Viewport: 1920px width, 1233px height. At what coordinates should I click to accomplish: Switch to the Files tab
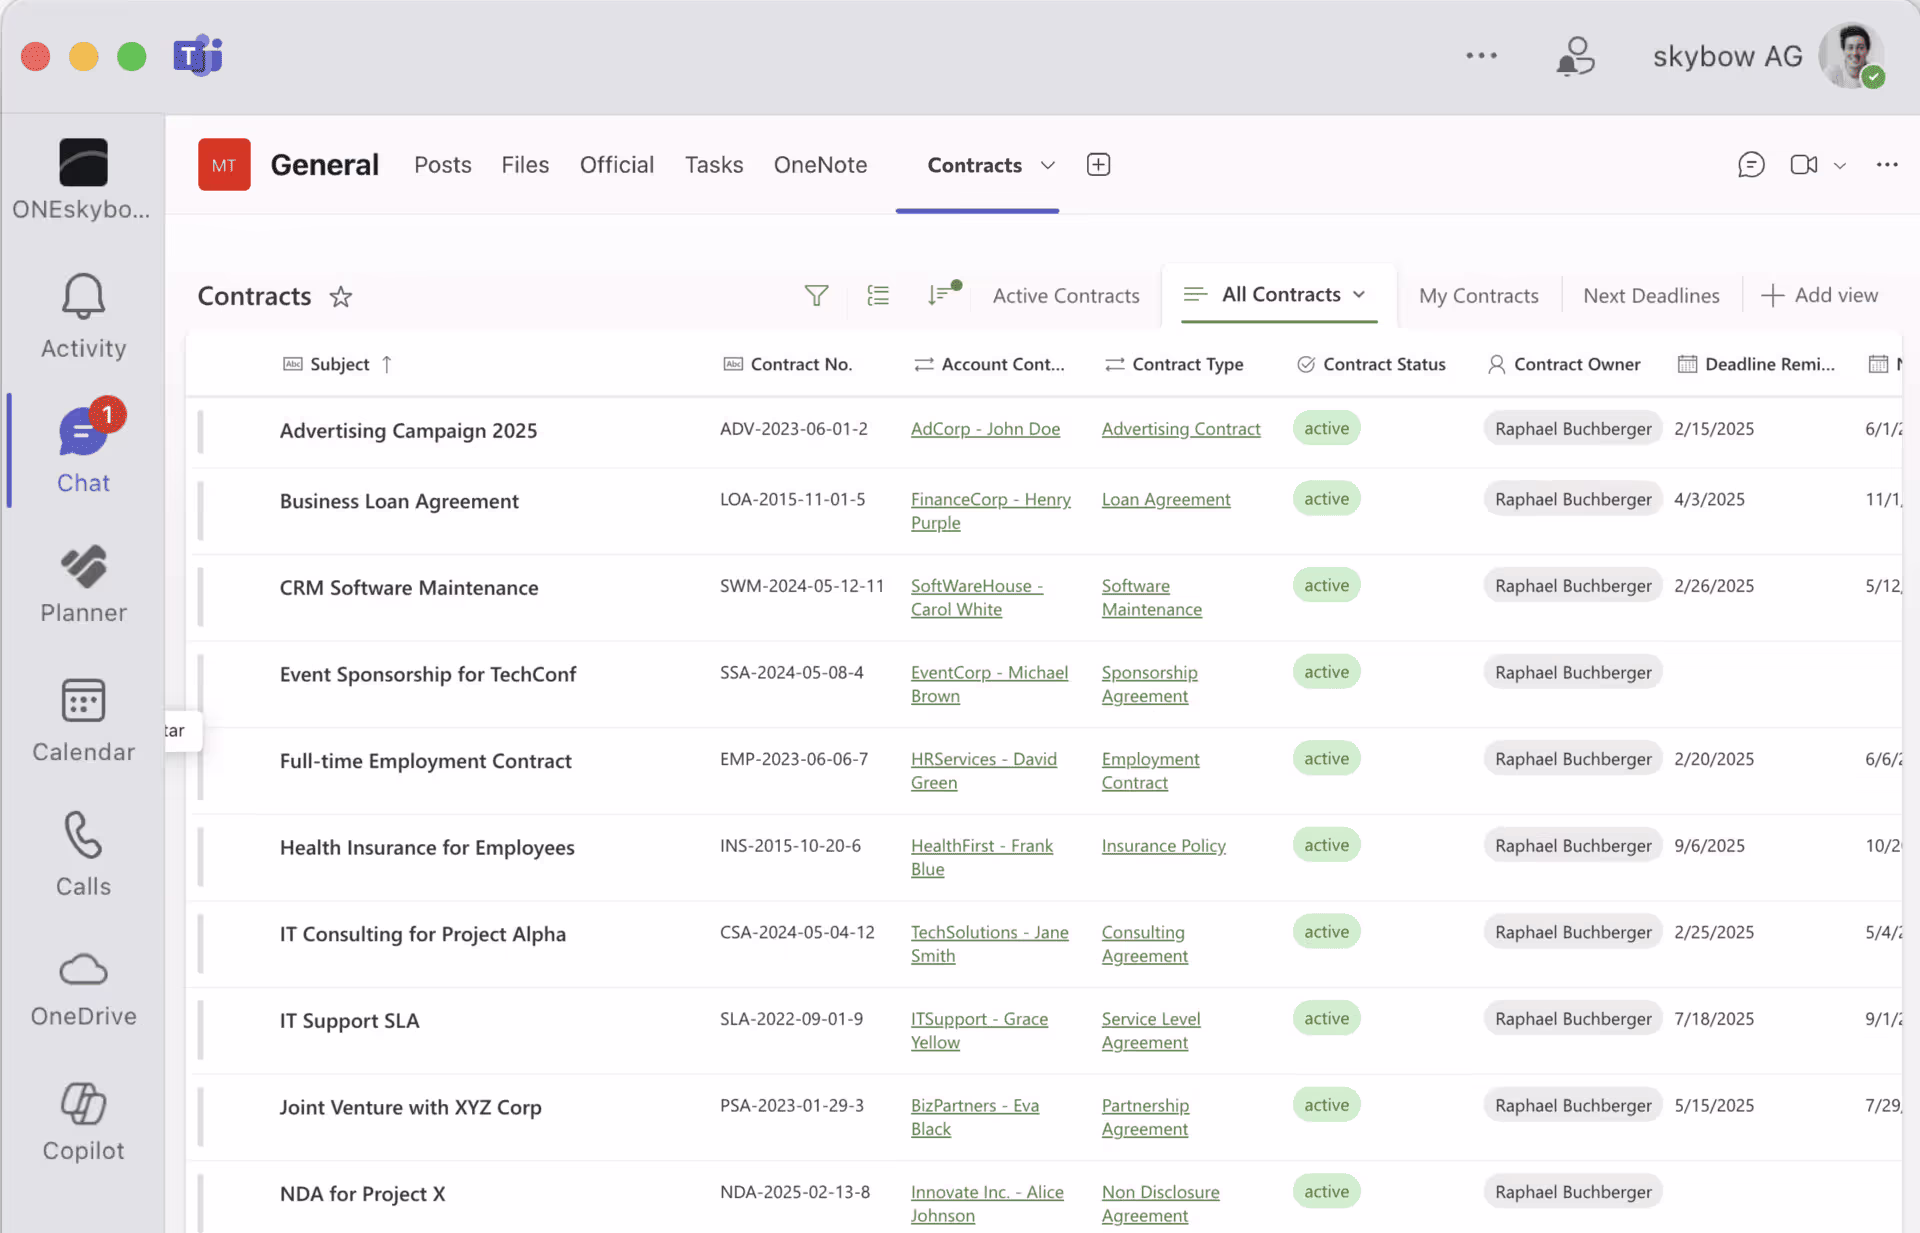(x=525, y=165)
